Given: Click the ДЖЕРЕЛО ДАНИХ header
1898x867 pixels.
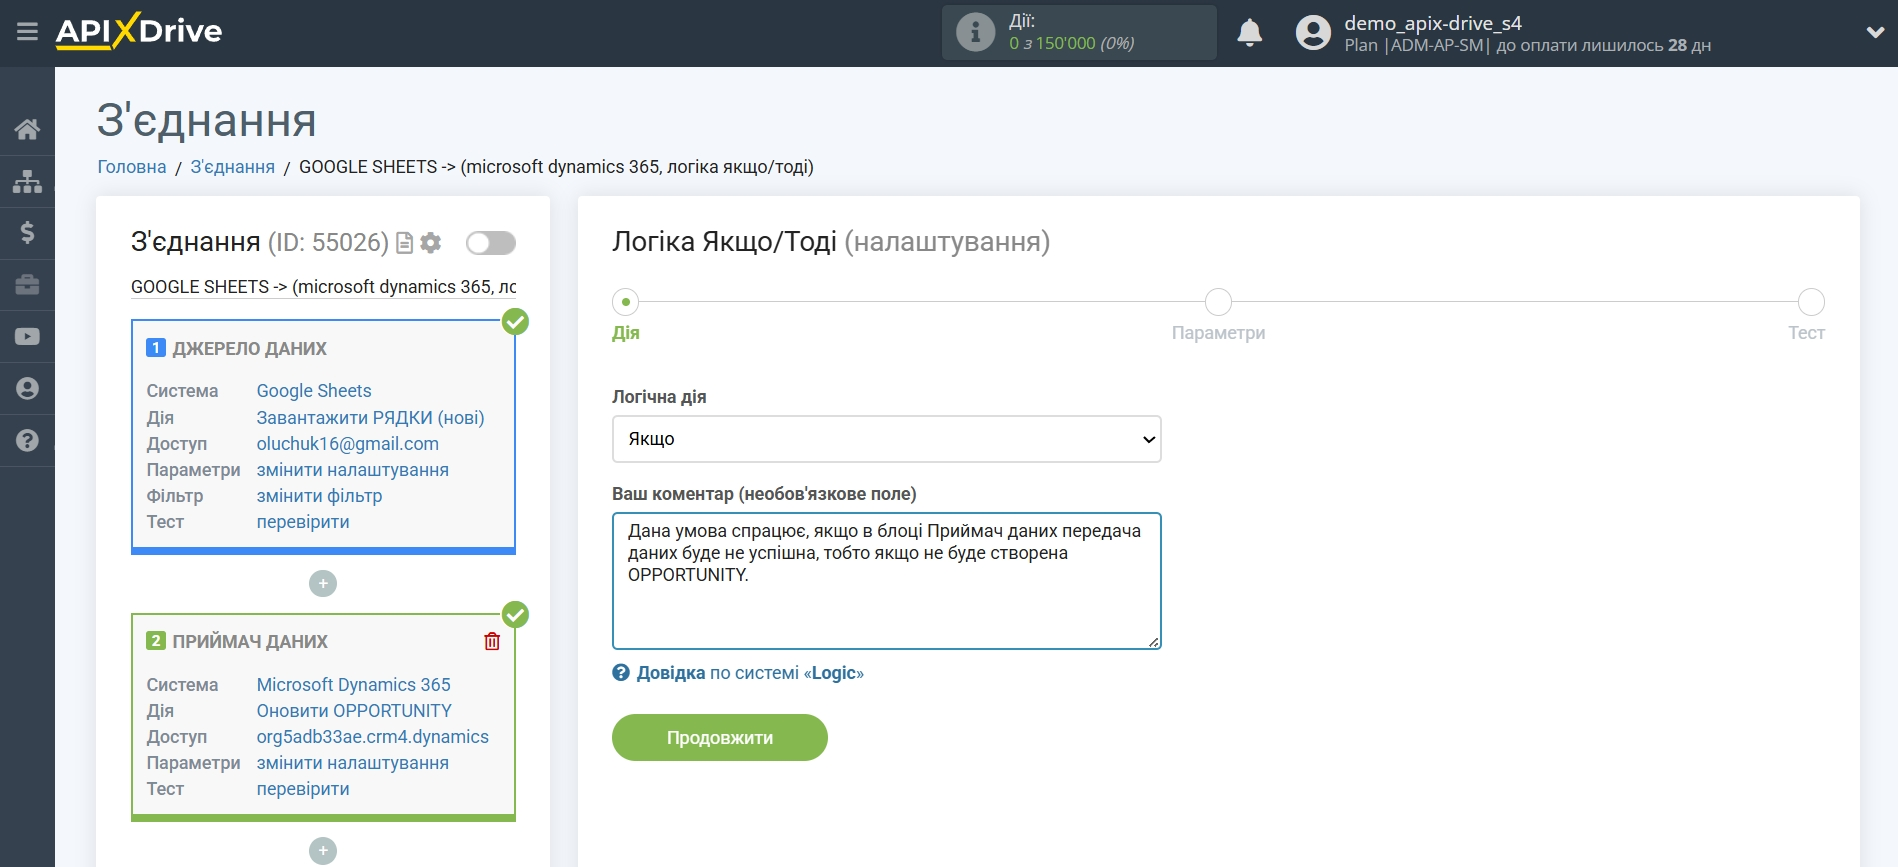Looking at the screenshot, I should click(x=250, y=349).
